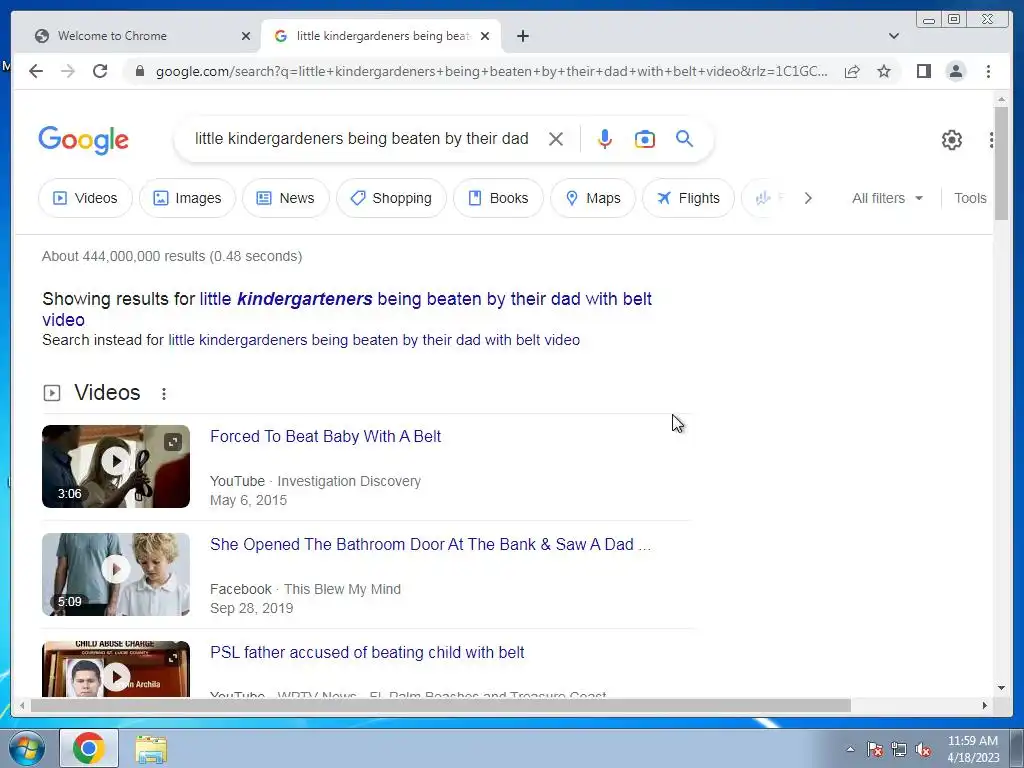Click the Action Center flag tray icon
The width and height of the screenshot is (1024, 768).
click(x=875, y=749)
